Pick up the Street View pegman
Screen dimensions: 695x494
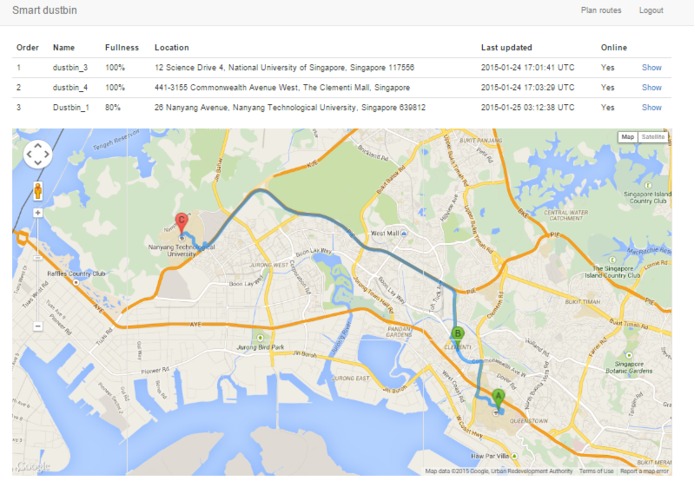[x=38, y=191]
